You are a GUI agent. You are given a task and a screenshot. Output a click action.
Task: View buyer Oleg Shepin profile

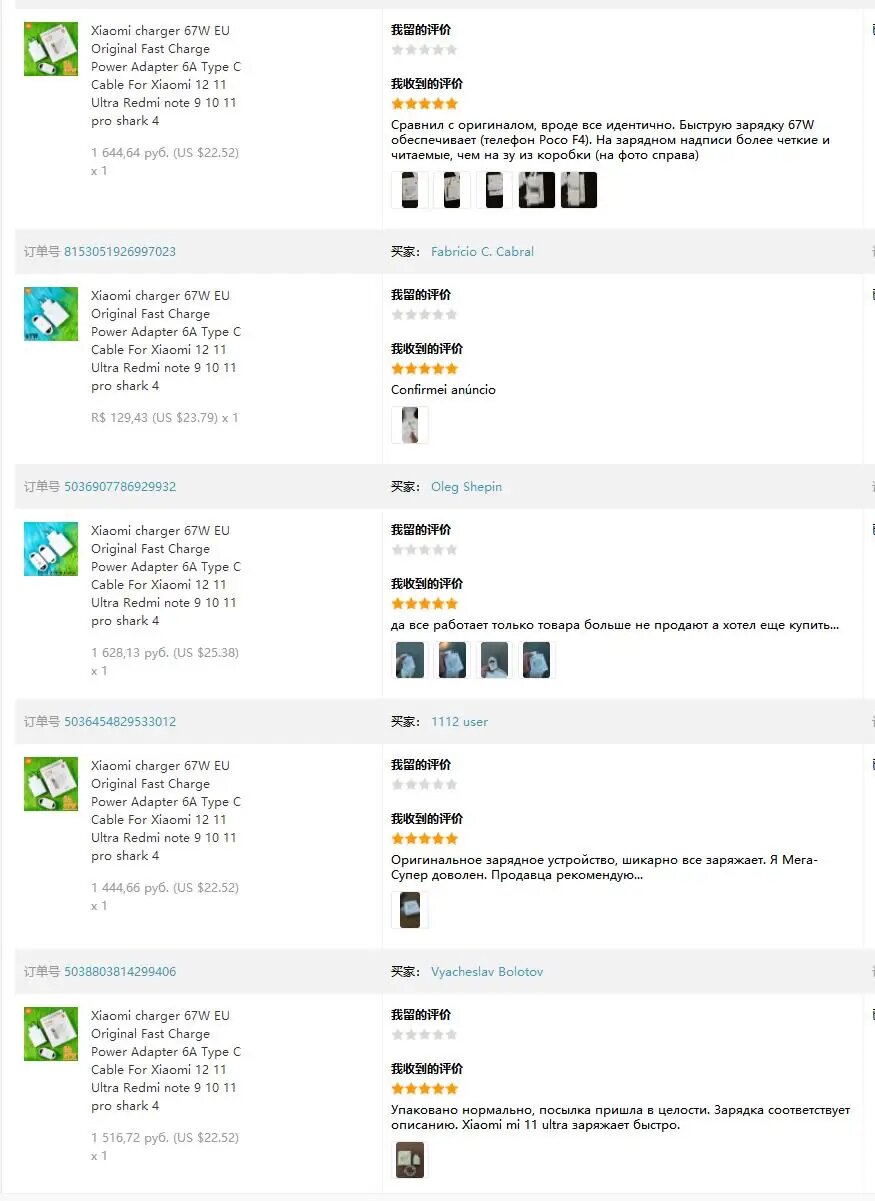[466, 487]
